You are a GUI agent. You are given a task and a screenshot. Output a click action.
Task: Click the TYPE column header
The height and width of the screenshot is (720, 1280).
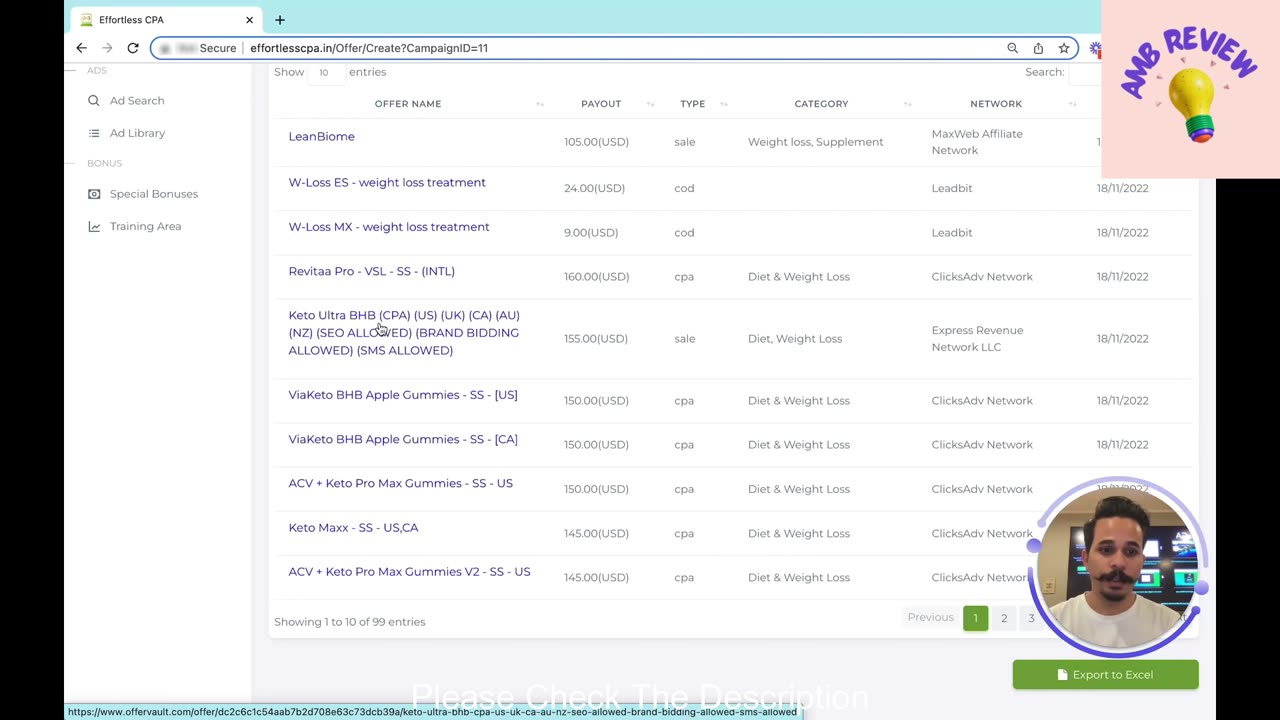click(x=692, y=104)
